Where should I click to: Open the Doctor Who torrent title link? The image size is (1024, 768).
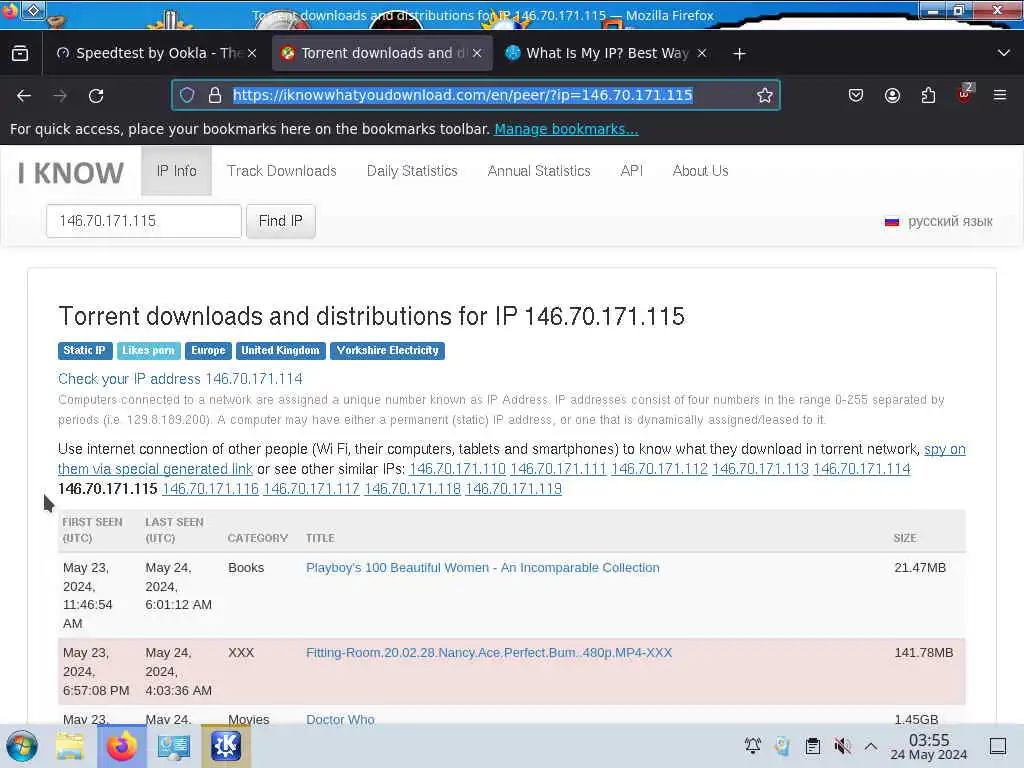tap(340, 719)
